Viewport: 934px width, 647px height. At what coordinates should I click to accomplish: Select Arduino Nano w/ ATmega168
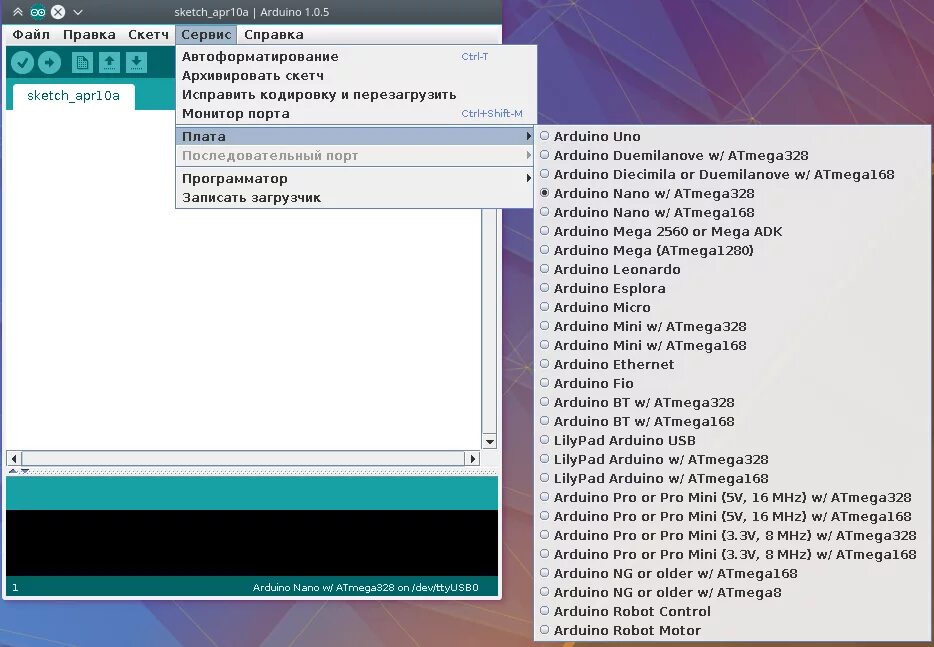(732, 213)
